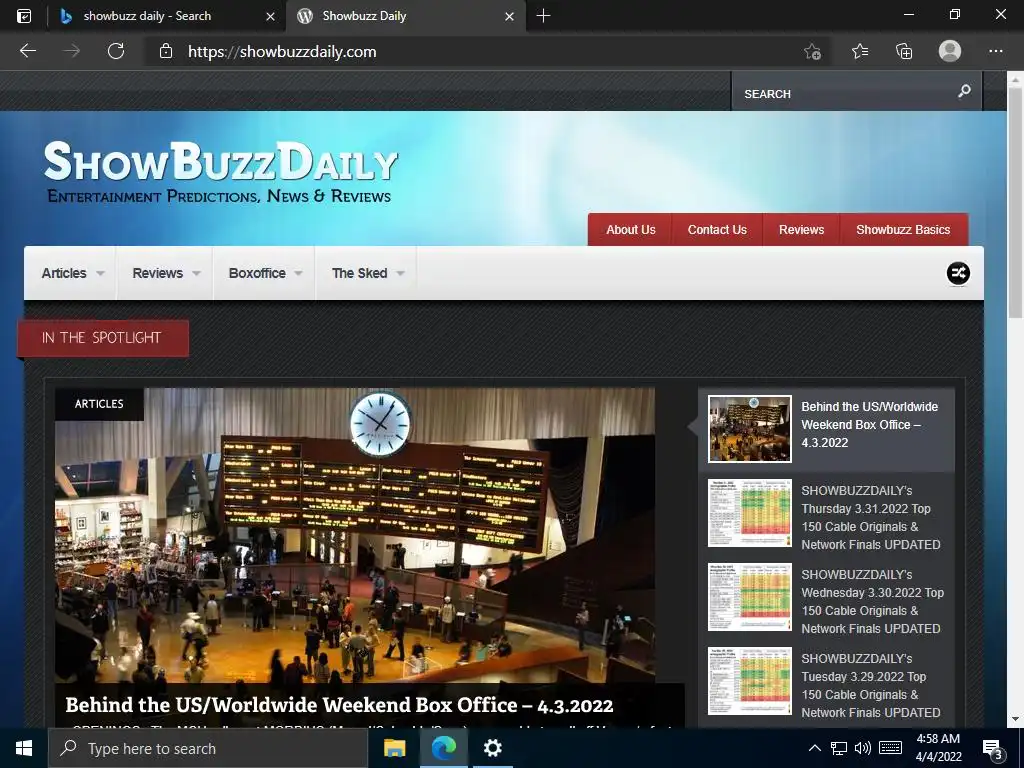Viewport: 1024px width, 768px height.
Task: Open the touch keyboard icon
Action: click(x=890, y=748)
